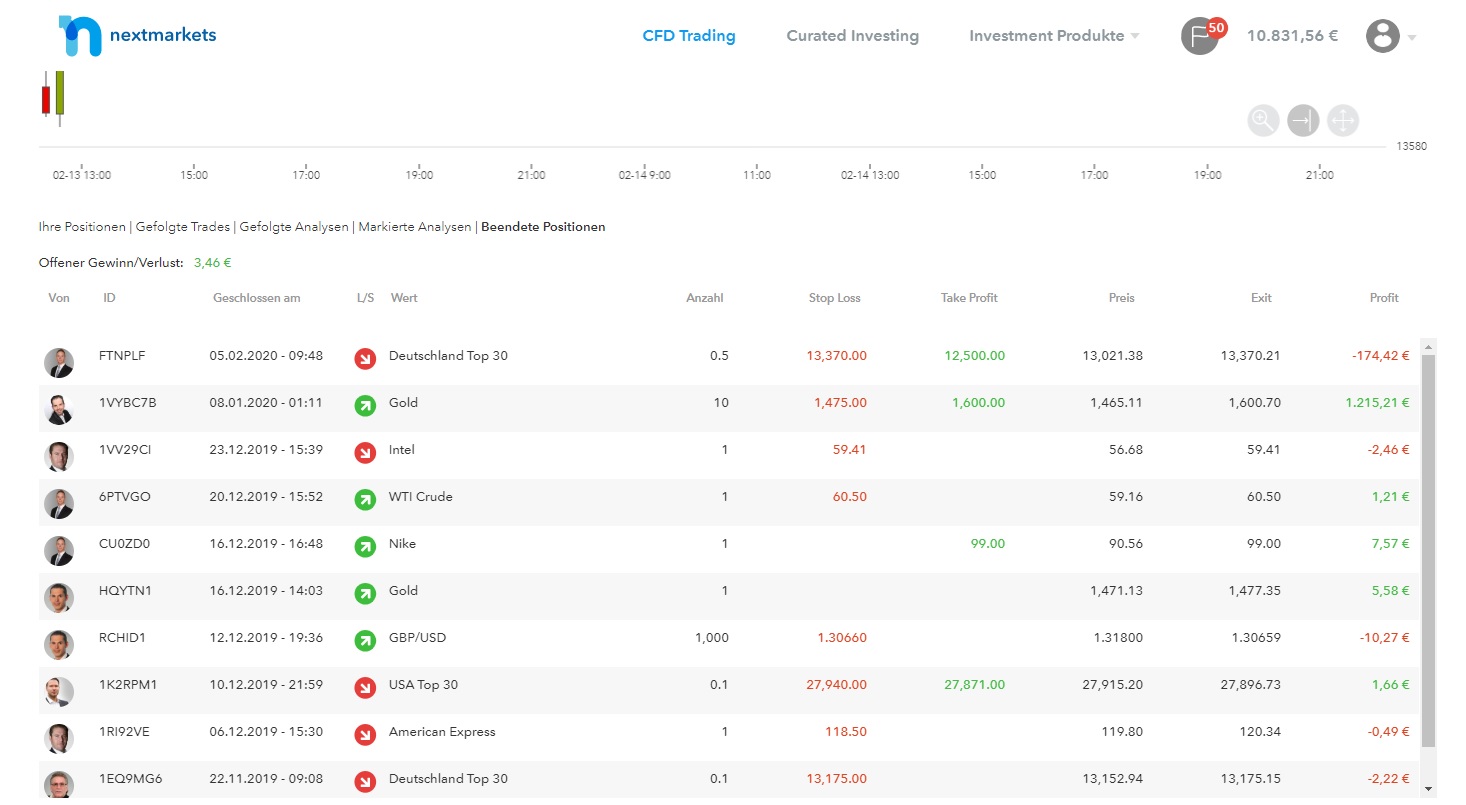Click the positions table scrollbar thumb
The height and width of the screenshot is (805, 1466).
1428,550
